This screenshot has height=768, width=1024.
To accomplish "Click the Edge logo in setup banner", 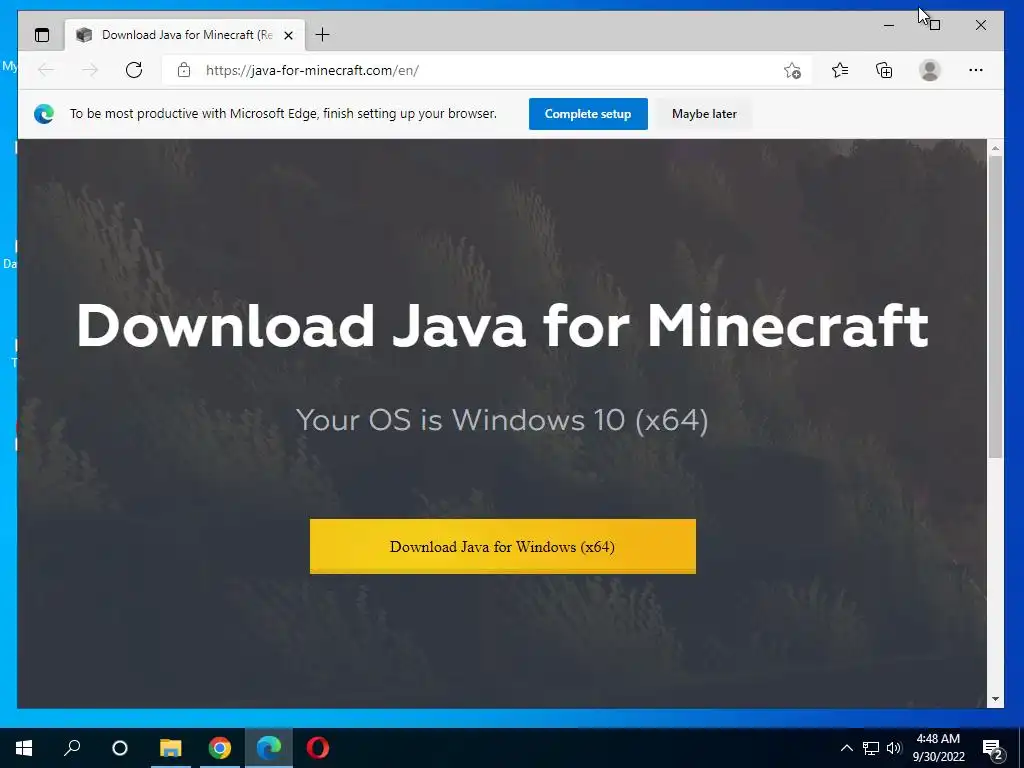I will pyautogui.click(x=44, y=114).
